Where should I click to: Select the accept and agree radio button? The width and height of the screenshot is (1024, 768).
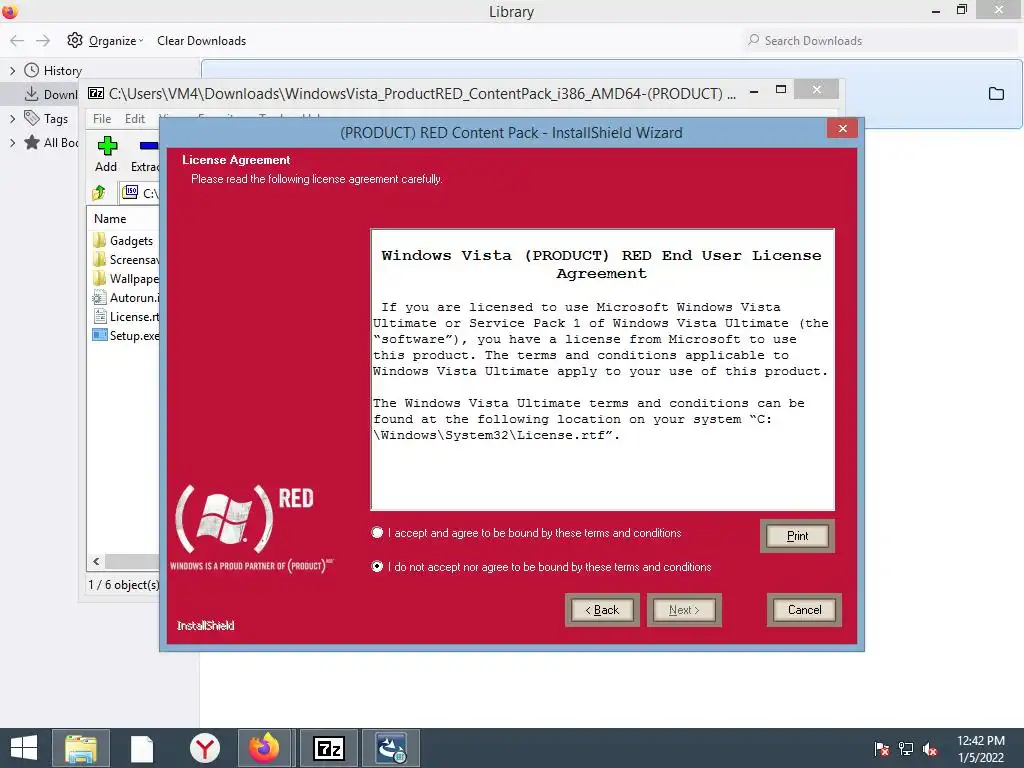pyautogui.click(x=377, y=533)
